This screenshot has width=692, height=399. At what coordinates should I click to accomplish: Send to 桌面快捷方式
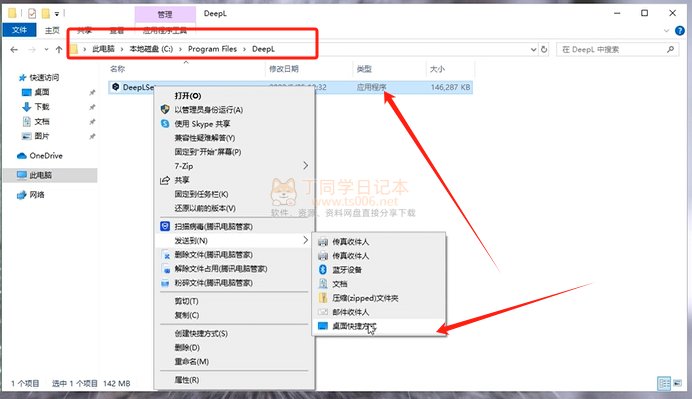click(x=379, y=326)
